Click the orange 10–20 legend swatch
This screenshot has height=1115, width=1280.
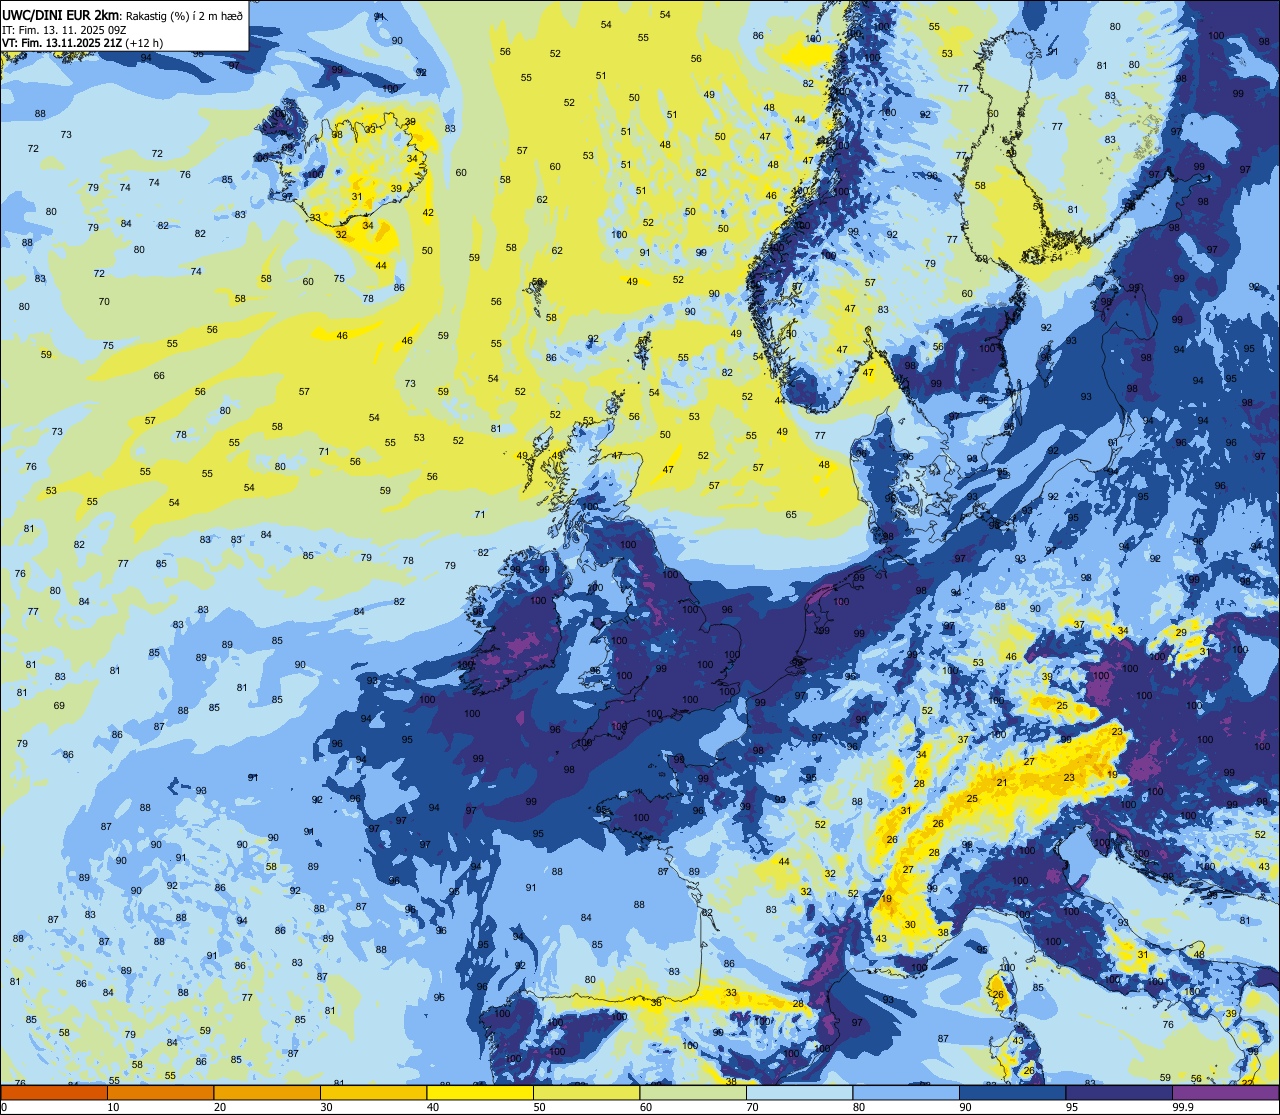click(x=160, y=1093)
